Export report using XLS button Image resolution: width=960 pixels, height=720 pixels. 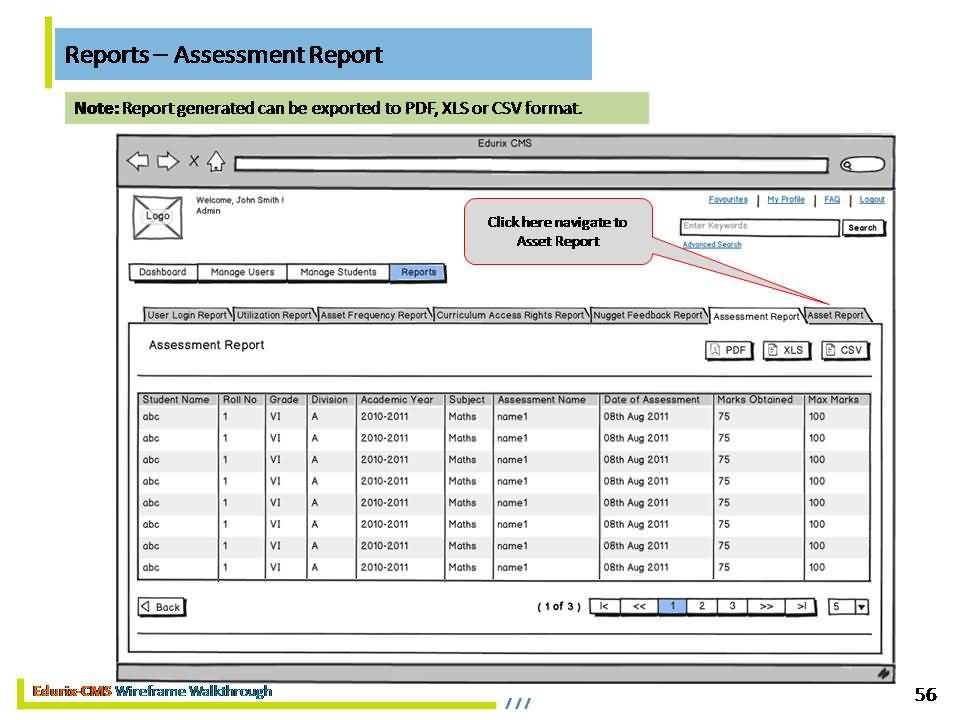tap(786, 350)
